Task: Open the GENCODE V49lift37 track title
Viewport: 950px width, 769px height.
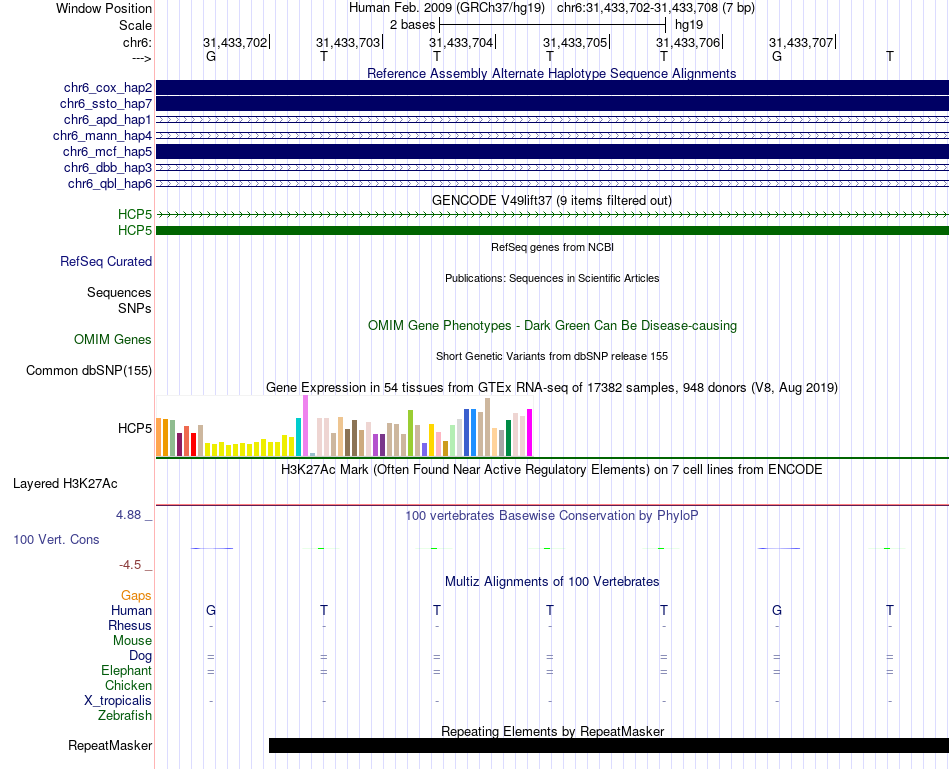Action: click(551, 201)
